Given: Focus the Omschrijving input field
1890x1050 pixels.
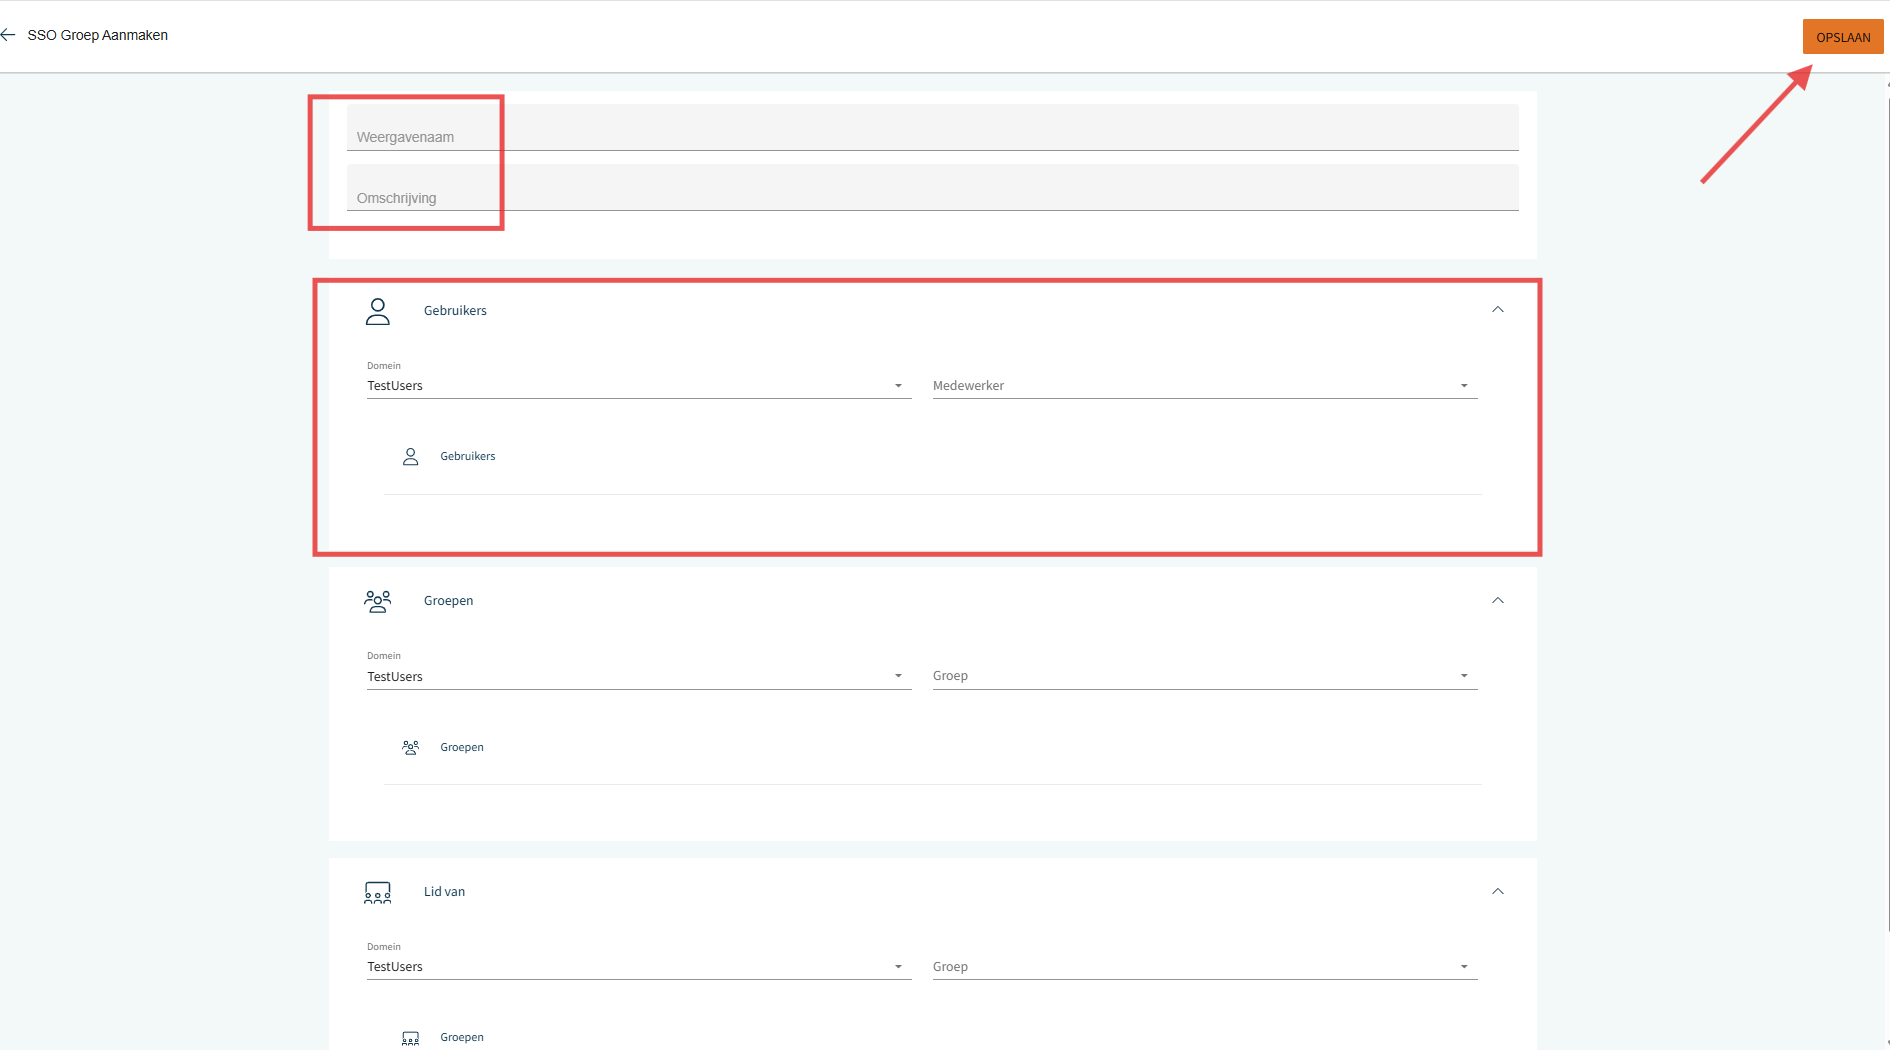Looking at the screenshot, I should click(x=932, y=189).
